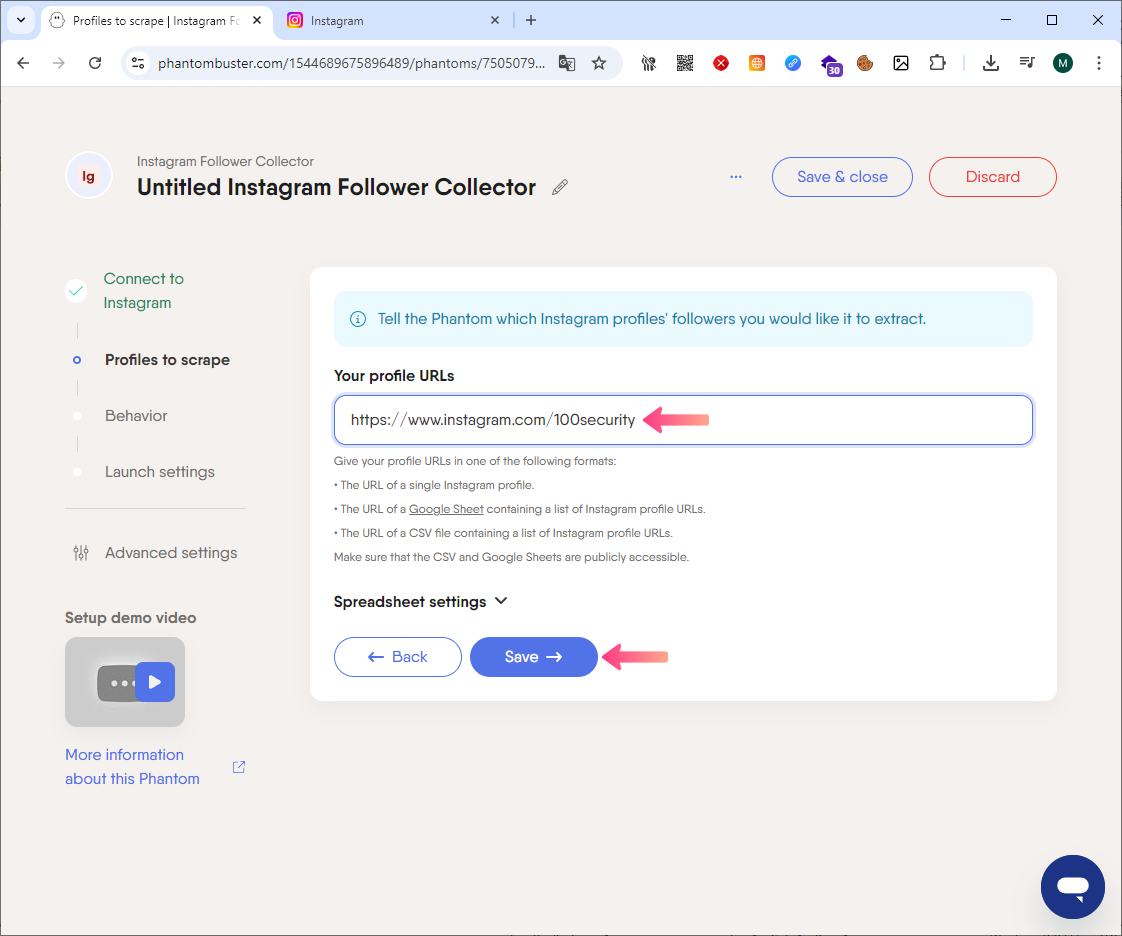The image size is (1122, 936).
Task: Click the Untitled Instagram Follower Collector title
Action: 336,187
